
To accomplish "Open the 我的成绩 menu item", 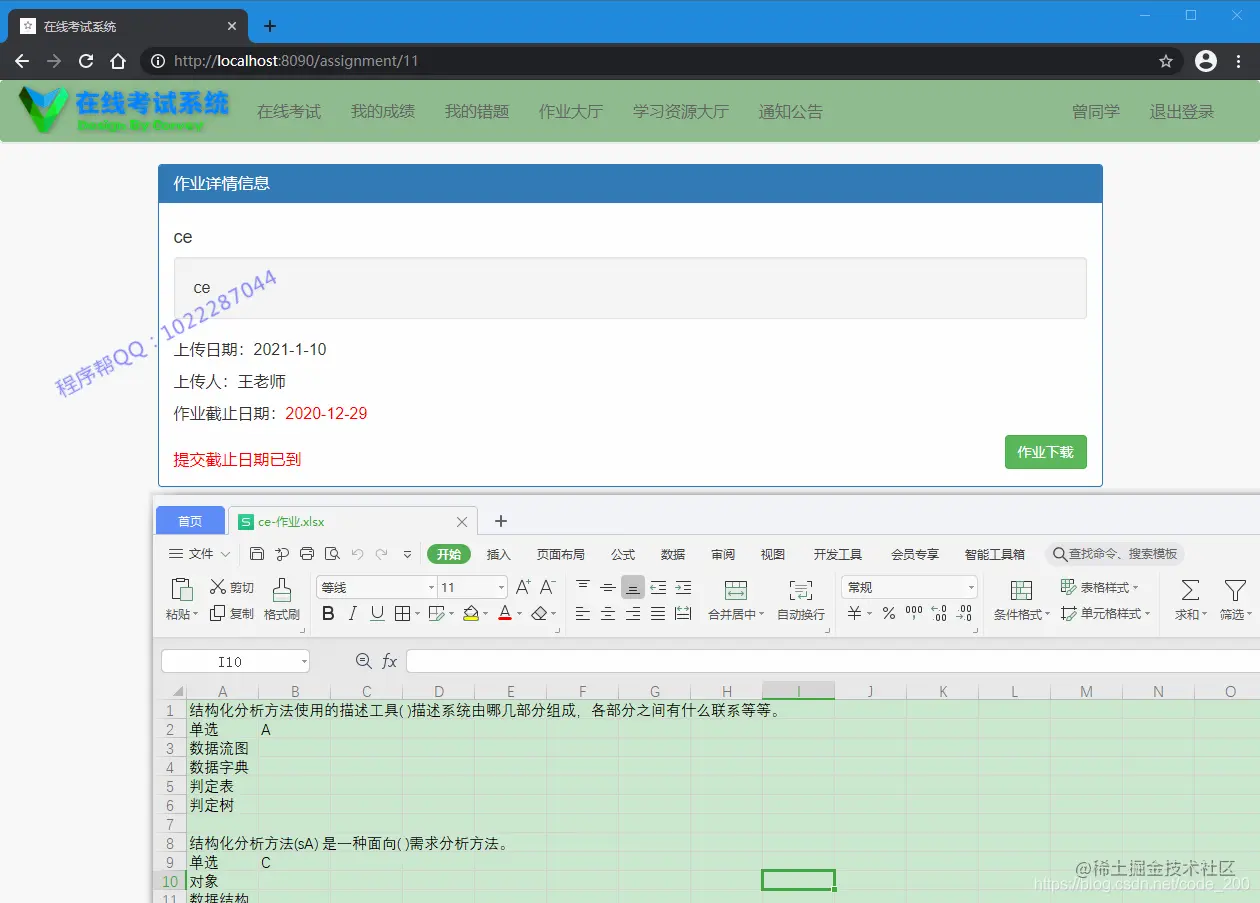I will (x=381, y=111).
